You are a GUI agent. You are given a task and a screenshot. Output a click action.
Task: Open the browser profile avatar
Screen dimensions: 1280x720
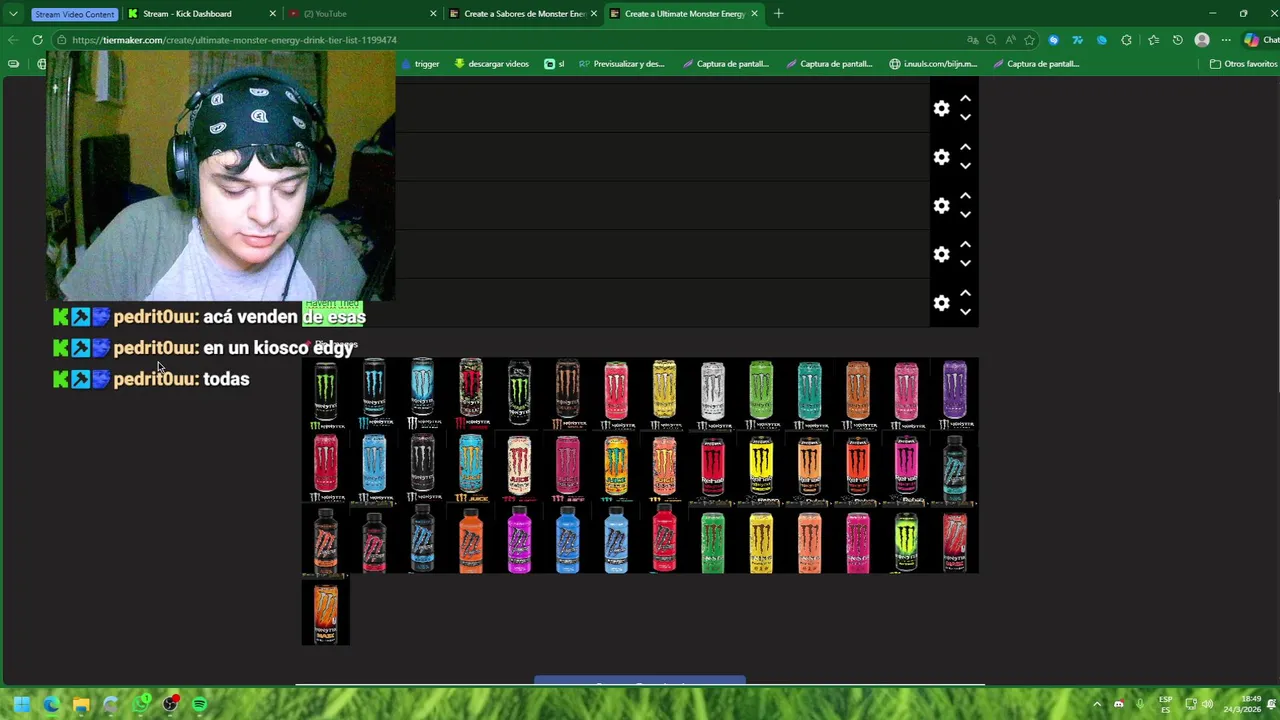(x=1202, y=40)
